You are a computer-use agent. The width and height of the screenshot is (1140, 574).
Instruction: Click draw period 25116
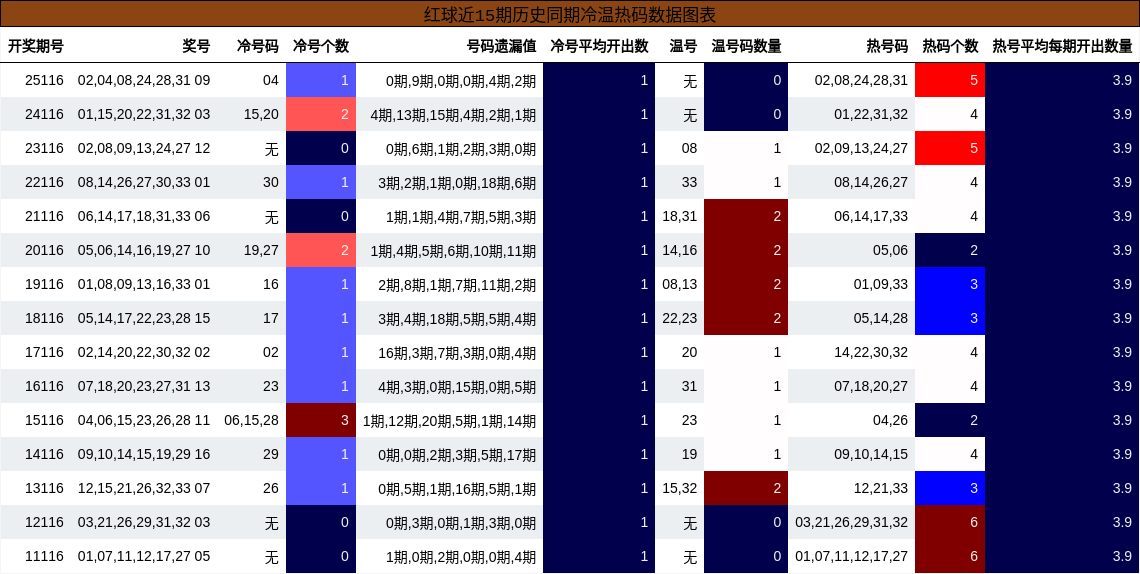[x=44, y=81]
